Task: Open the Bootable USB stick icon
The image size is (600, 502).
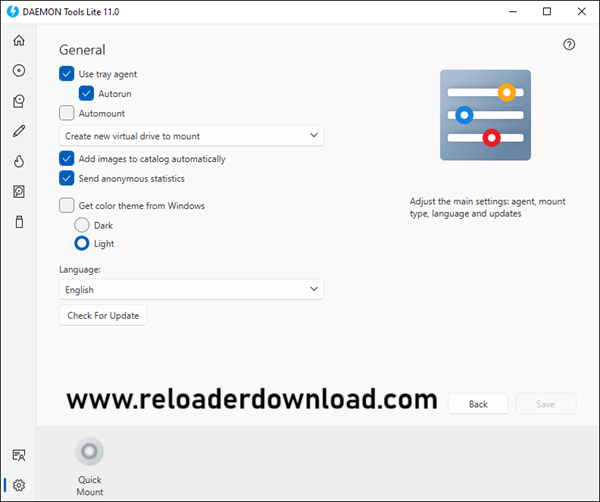Action: click(19, 222)
